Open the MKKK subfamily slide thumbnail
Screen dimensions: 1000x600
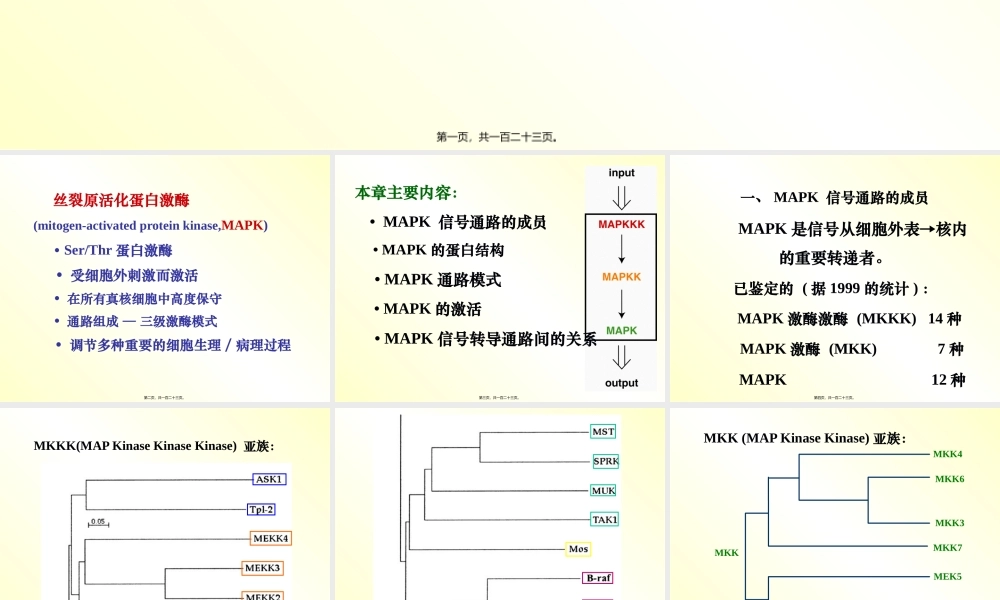click(x=165, y=500)
